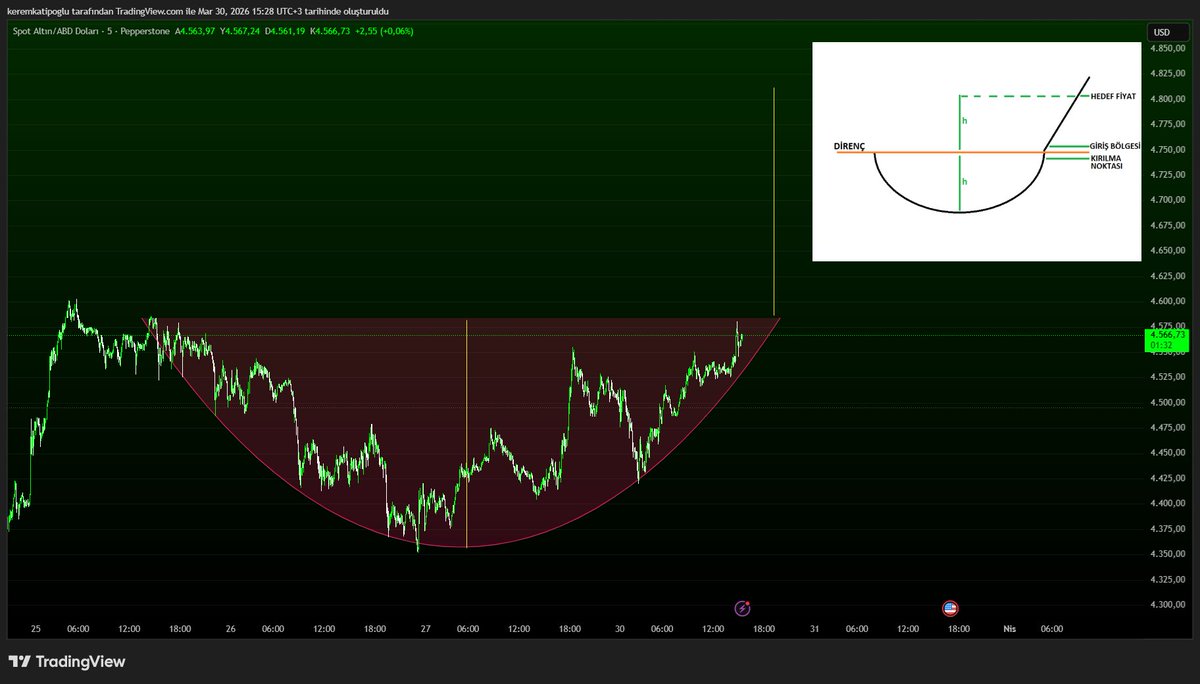Click the 4.600,00 price axis label

pos(1169,301)
